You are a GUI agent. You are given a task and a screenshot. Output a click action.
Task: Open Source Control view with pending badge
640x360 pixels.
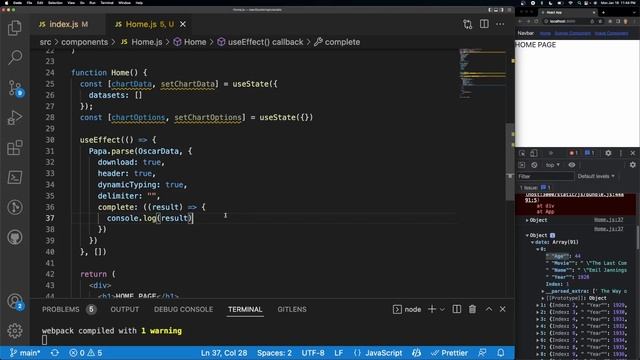(x=16, y=88)
